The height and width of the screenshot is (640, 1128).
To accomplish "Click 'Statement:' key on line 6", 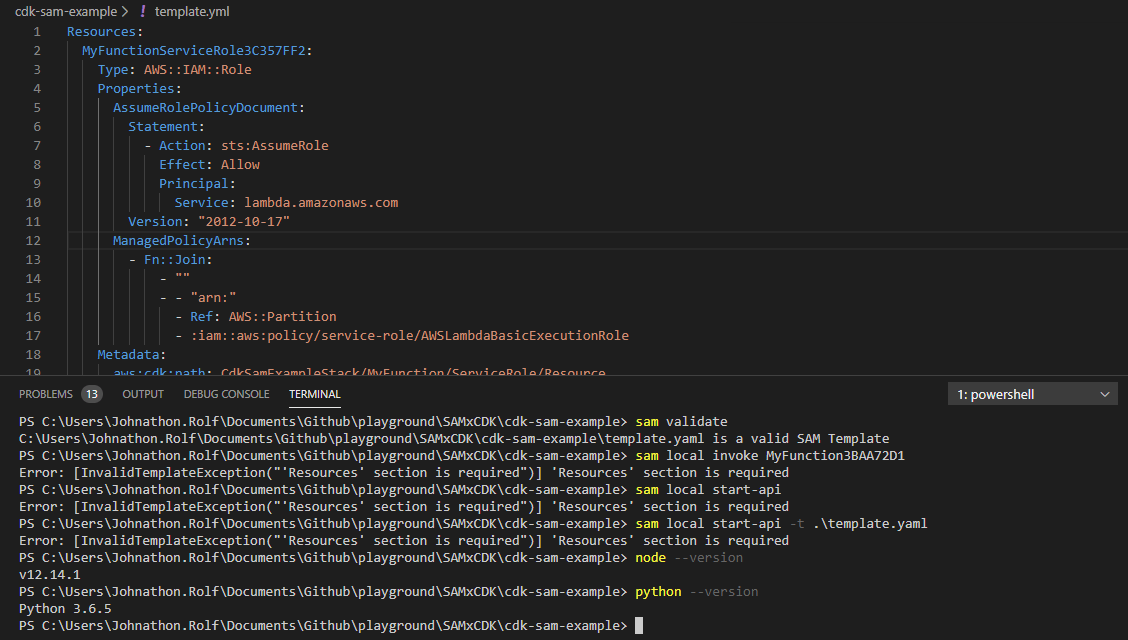I will click(166, 127).
